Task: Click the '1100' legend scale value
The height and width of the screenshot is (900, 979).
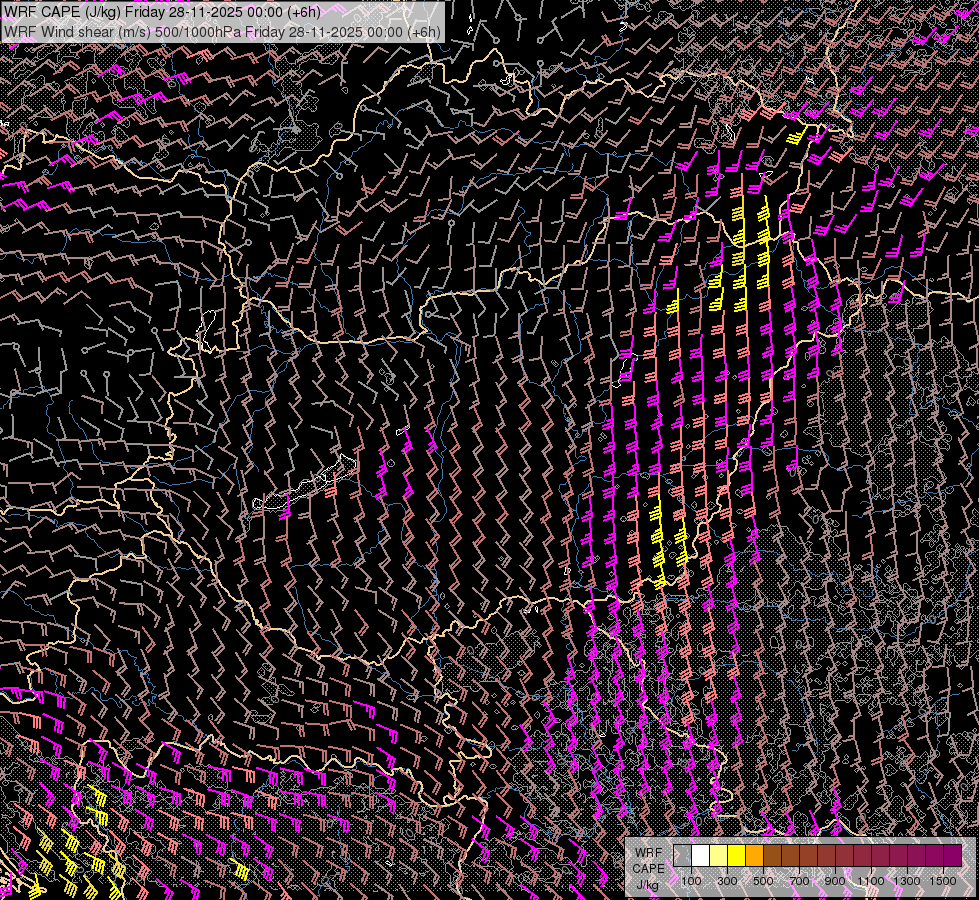Action: [870, 881]
